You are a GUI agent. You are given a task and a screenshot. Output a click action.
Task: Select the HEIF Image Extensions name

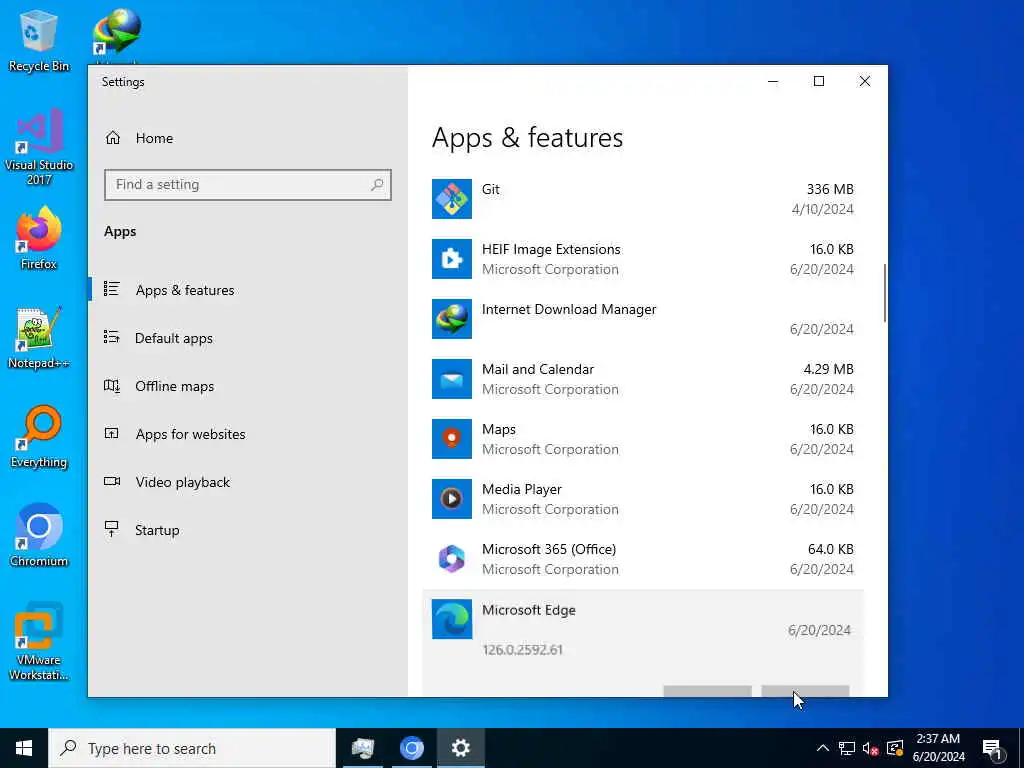pos(551,249)
